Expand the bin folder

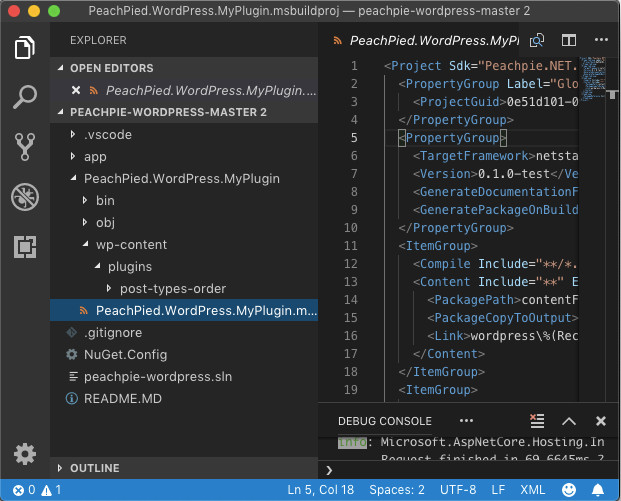pos(84,200)
